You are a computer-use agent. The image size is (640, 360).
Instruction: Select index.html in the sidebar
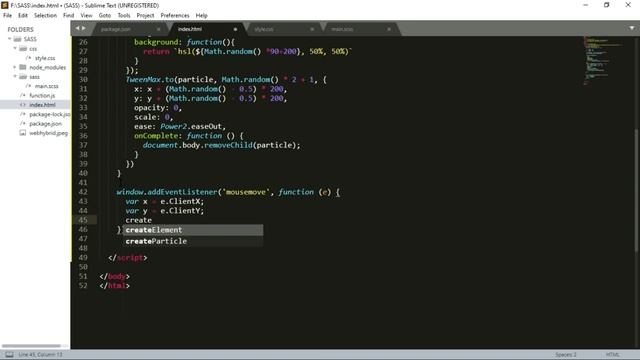(x=42, y=105)
